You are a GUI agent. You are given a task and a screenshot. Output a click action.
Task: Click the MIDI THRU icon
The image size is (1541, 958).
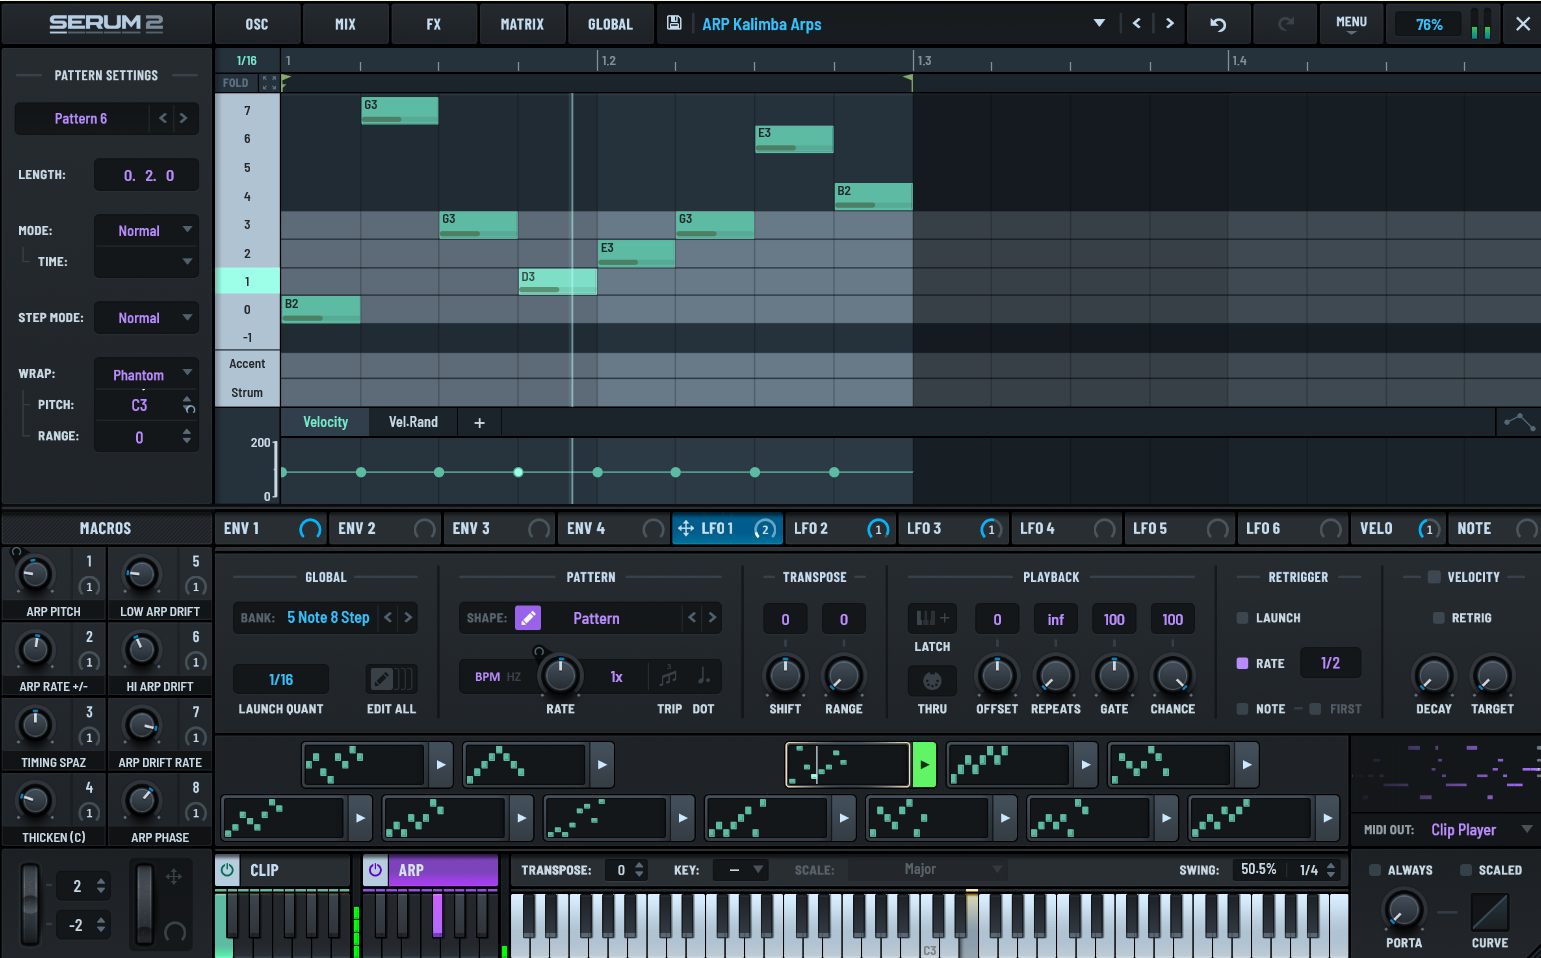pos(931,683)
